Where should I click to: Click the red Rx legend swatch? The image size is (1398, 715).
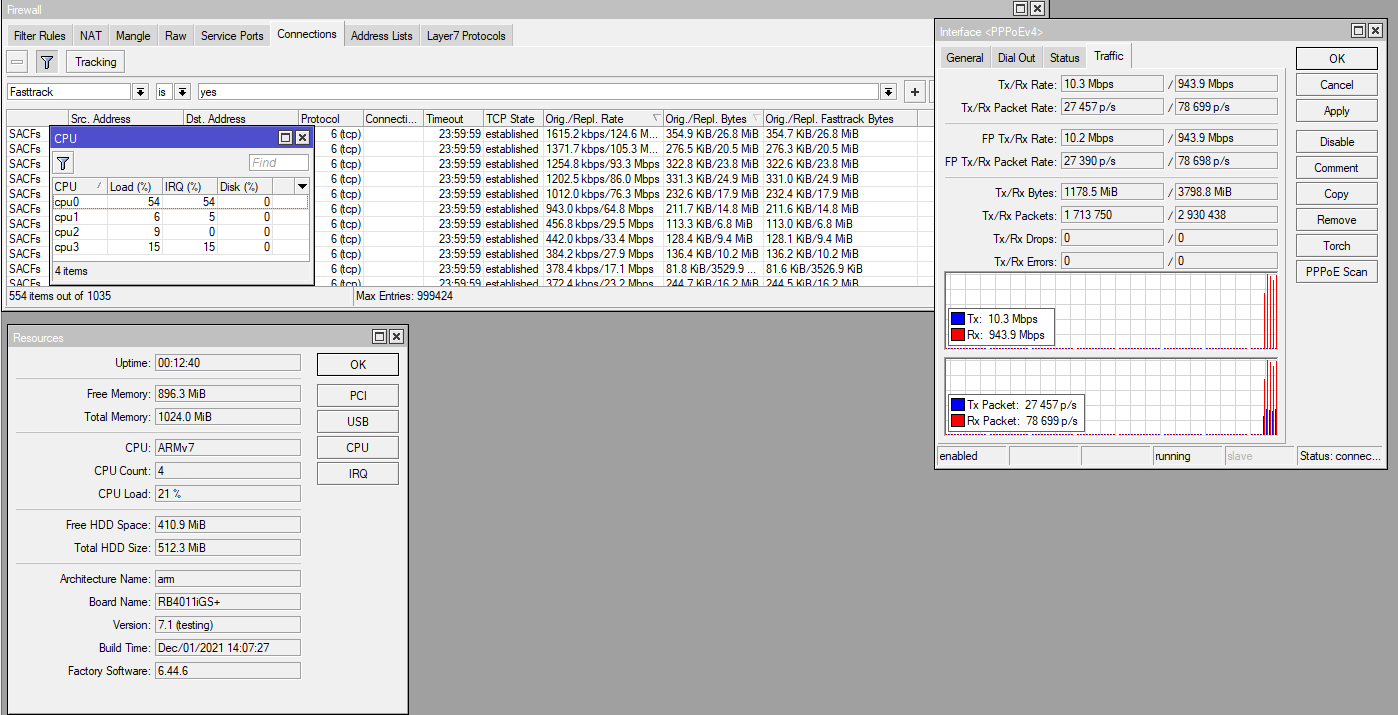pyautogui.click(x=958, y=335)
